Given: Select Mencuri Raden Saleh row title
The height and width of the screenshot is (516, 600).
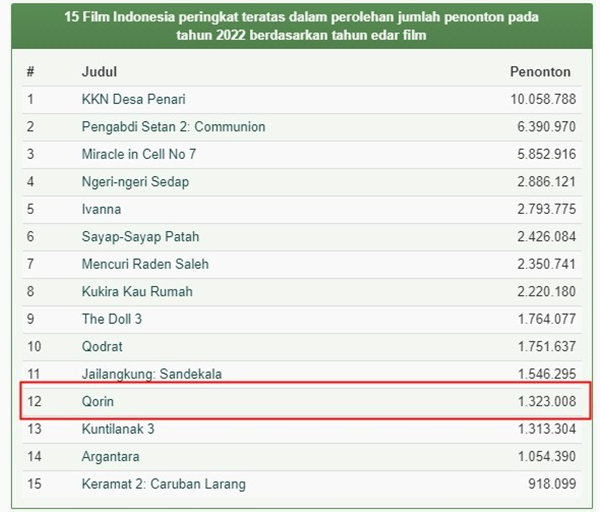Looking at the screenshot, I should [145, 264].
